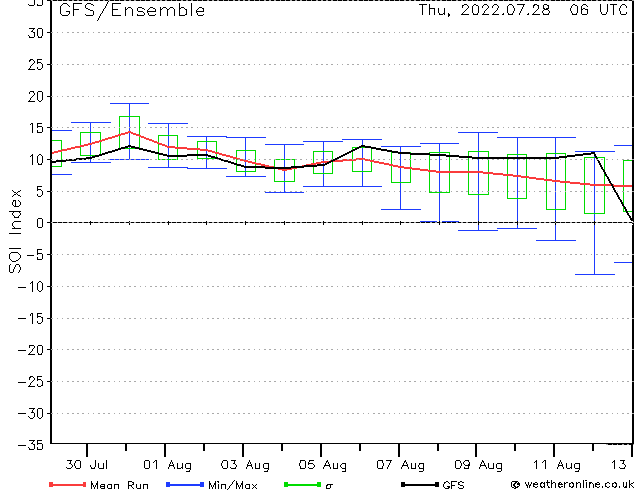This screenshot has width=634, height=490.
Task: Click the x-axis date '05 Aug'
Action: tap(323, 465)
